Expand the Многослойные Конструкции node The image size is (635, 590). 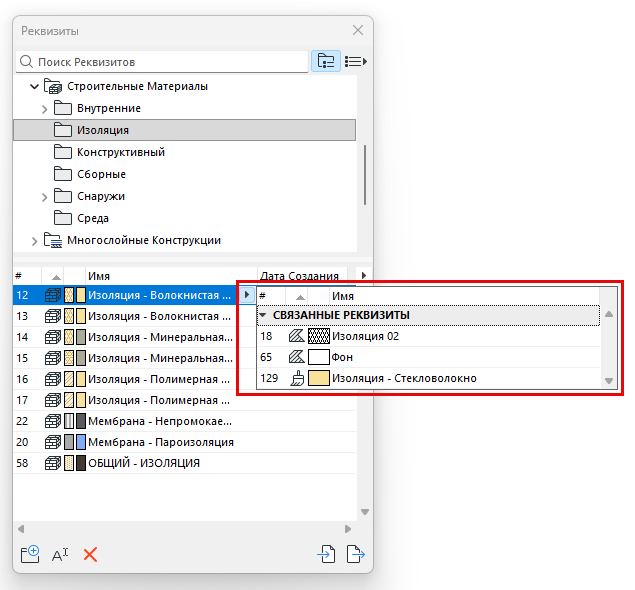34,241
